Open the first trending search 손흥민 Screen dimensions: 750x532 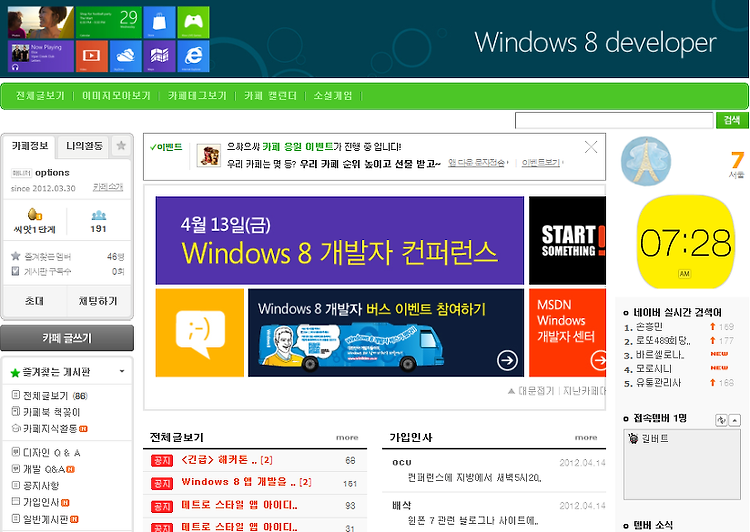[649, 327]
